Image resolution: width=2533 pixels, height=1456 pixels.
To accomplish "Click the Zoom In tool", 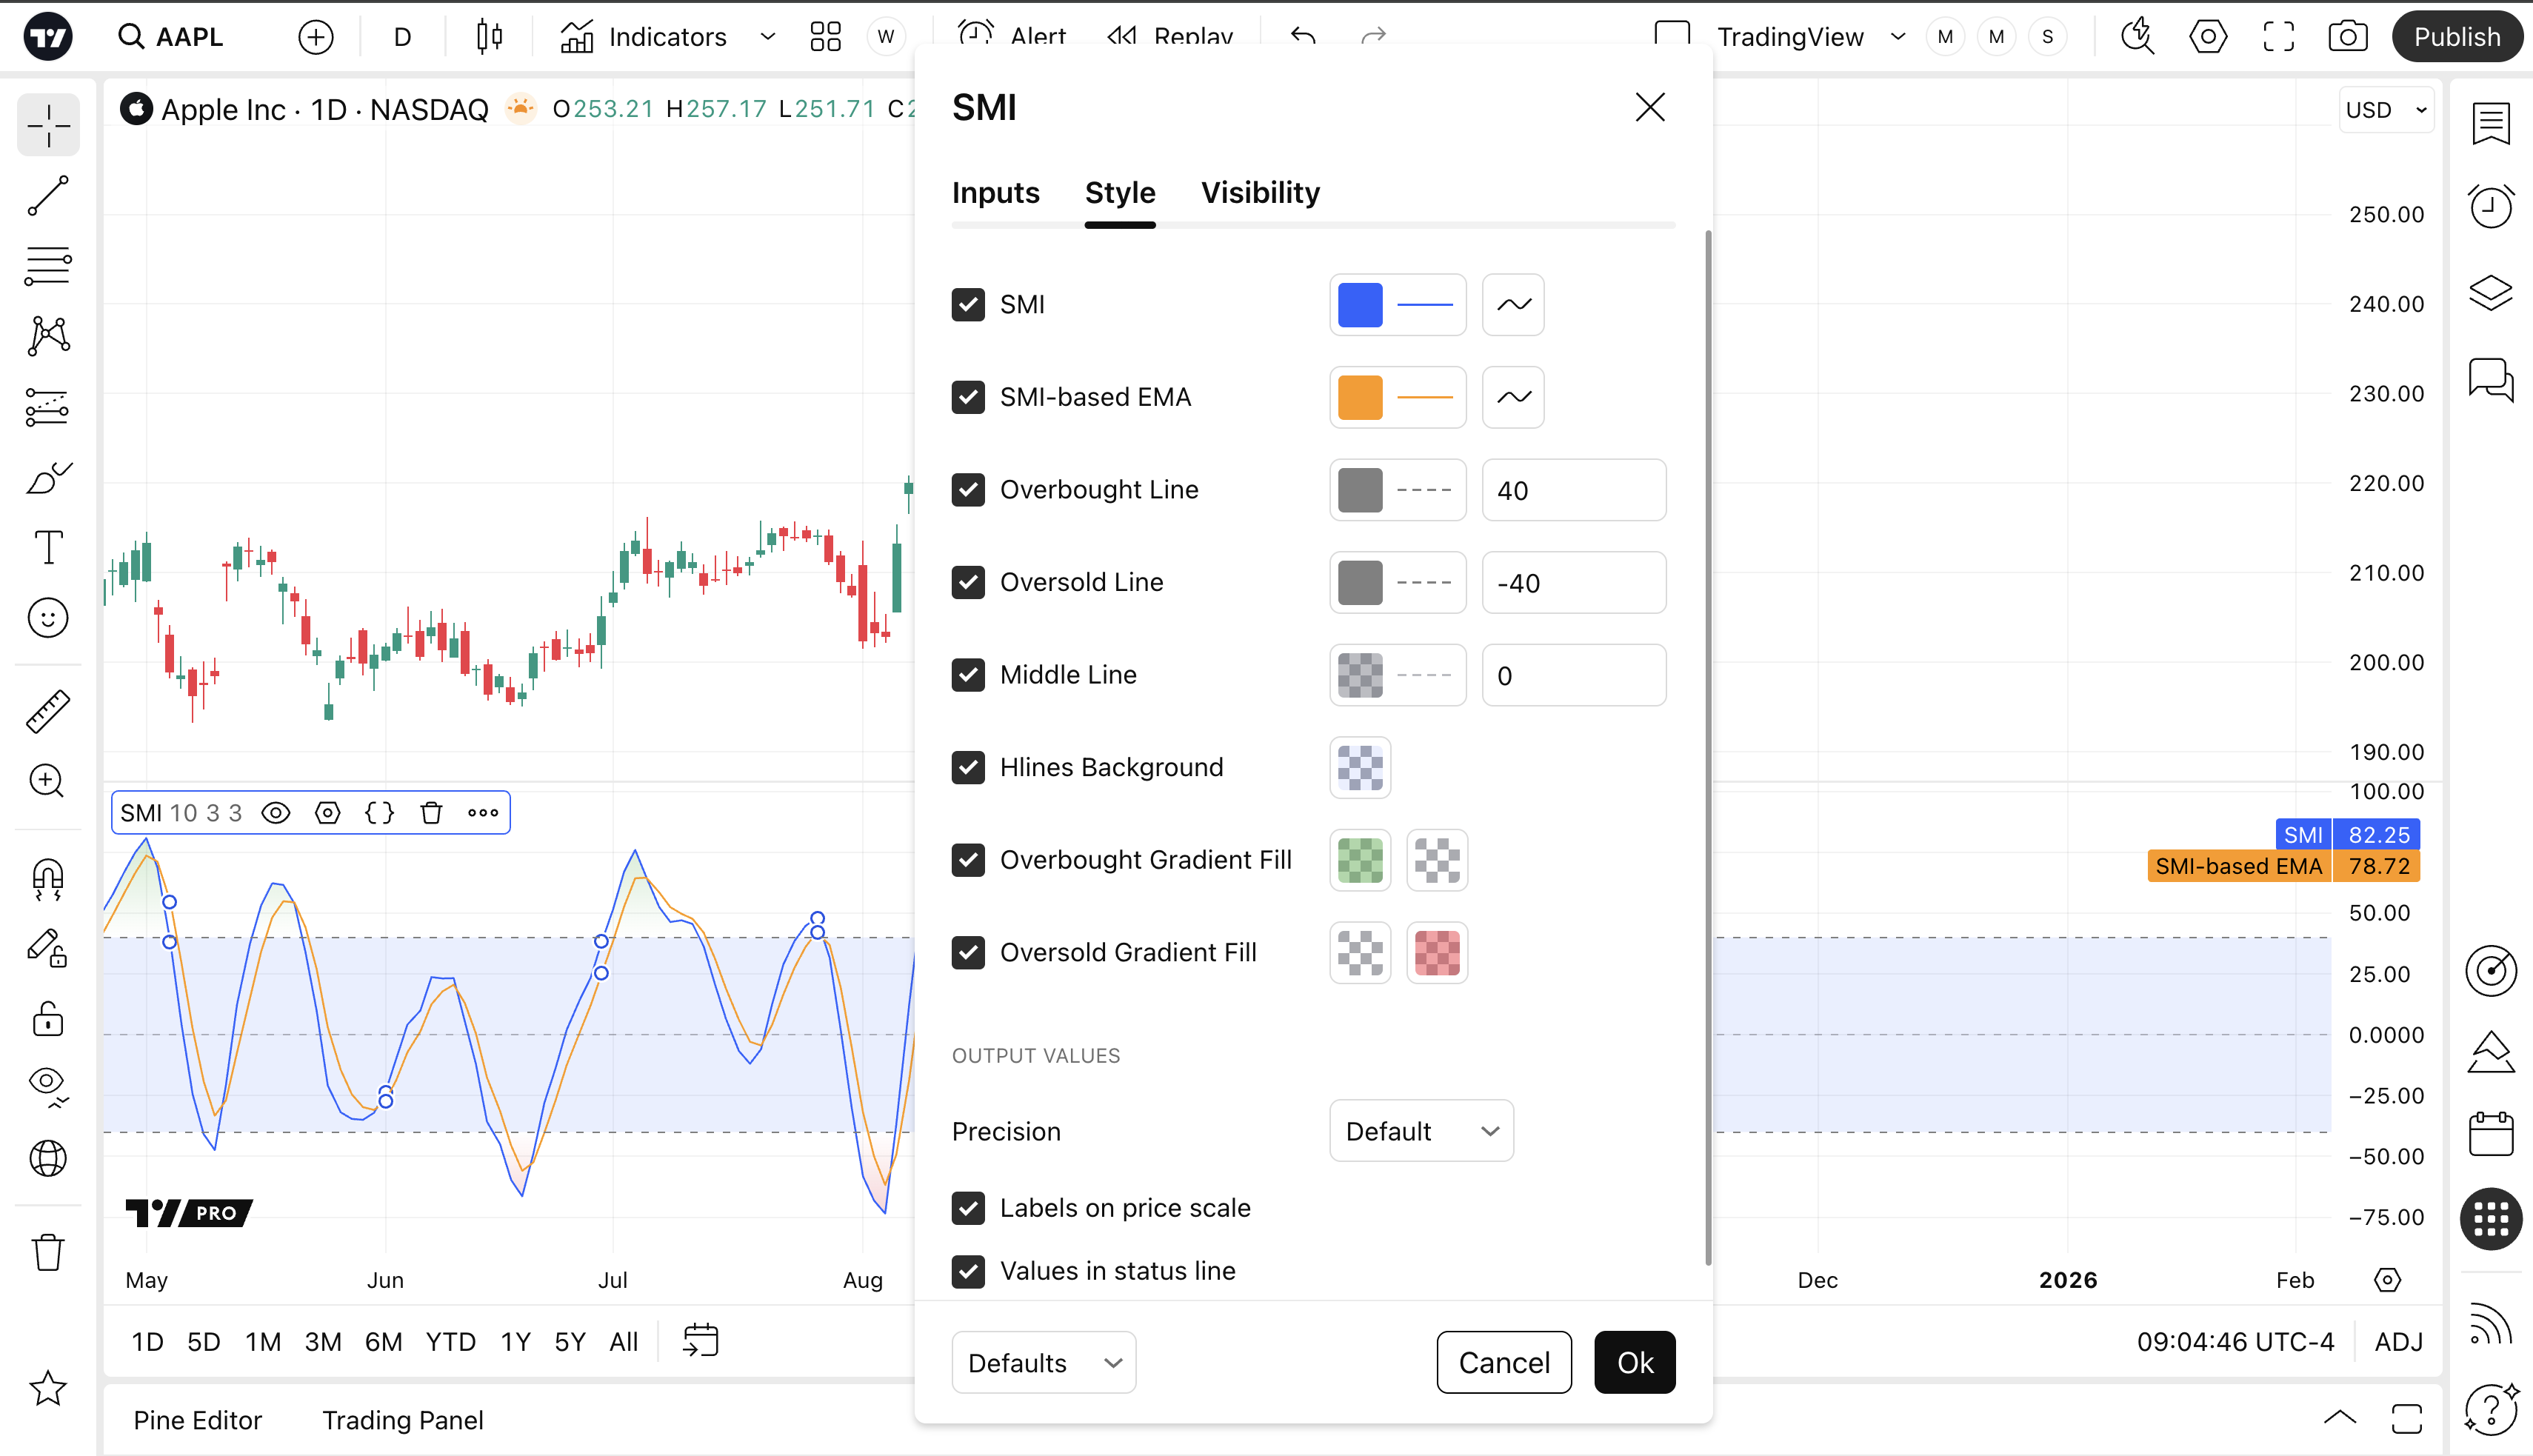I will click(x=47, y=780).
